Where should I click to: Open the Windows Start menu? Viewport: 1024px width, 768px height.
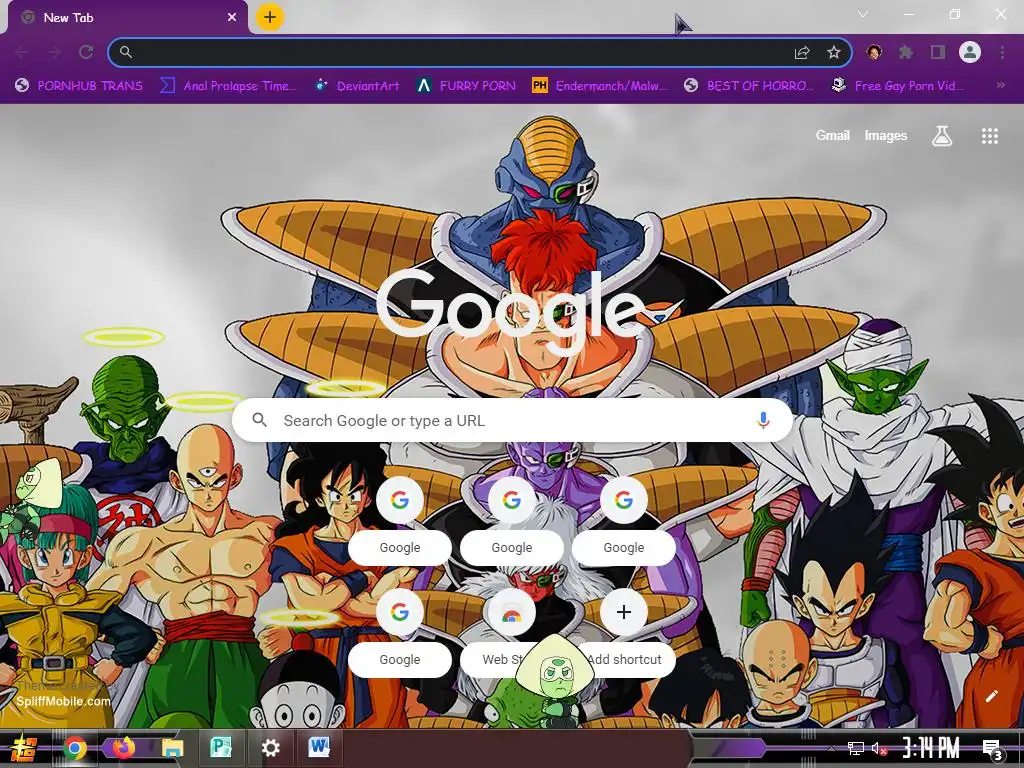point(22,748)
